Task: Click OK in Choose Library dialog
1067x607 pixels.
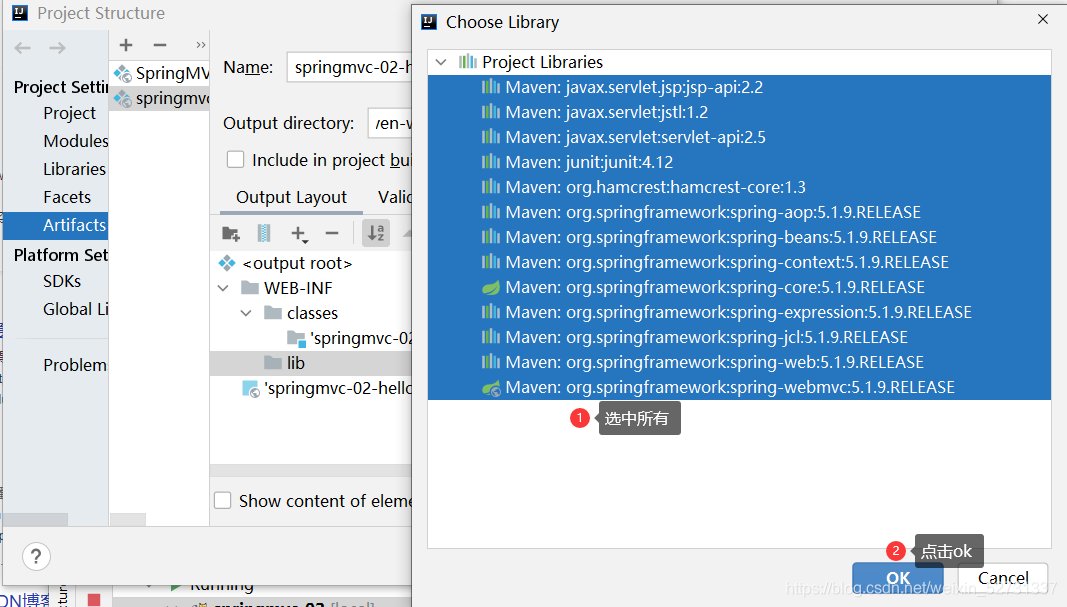Action: point(898,578)
